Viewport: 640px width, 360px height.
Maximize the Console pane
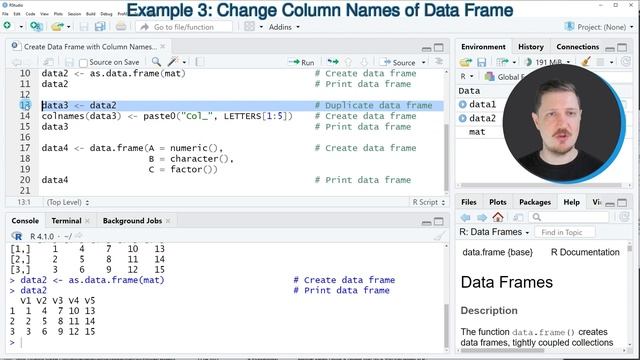point(439,222)
